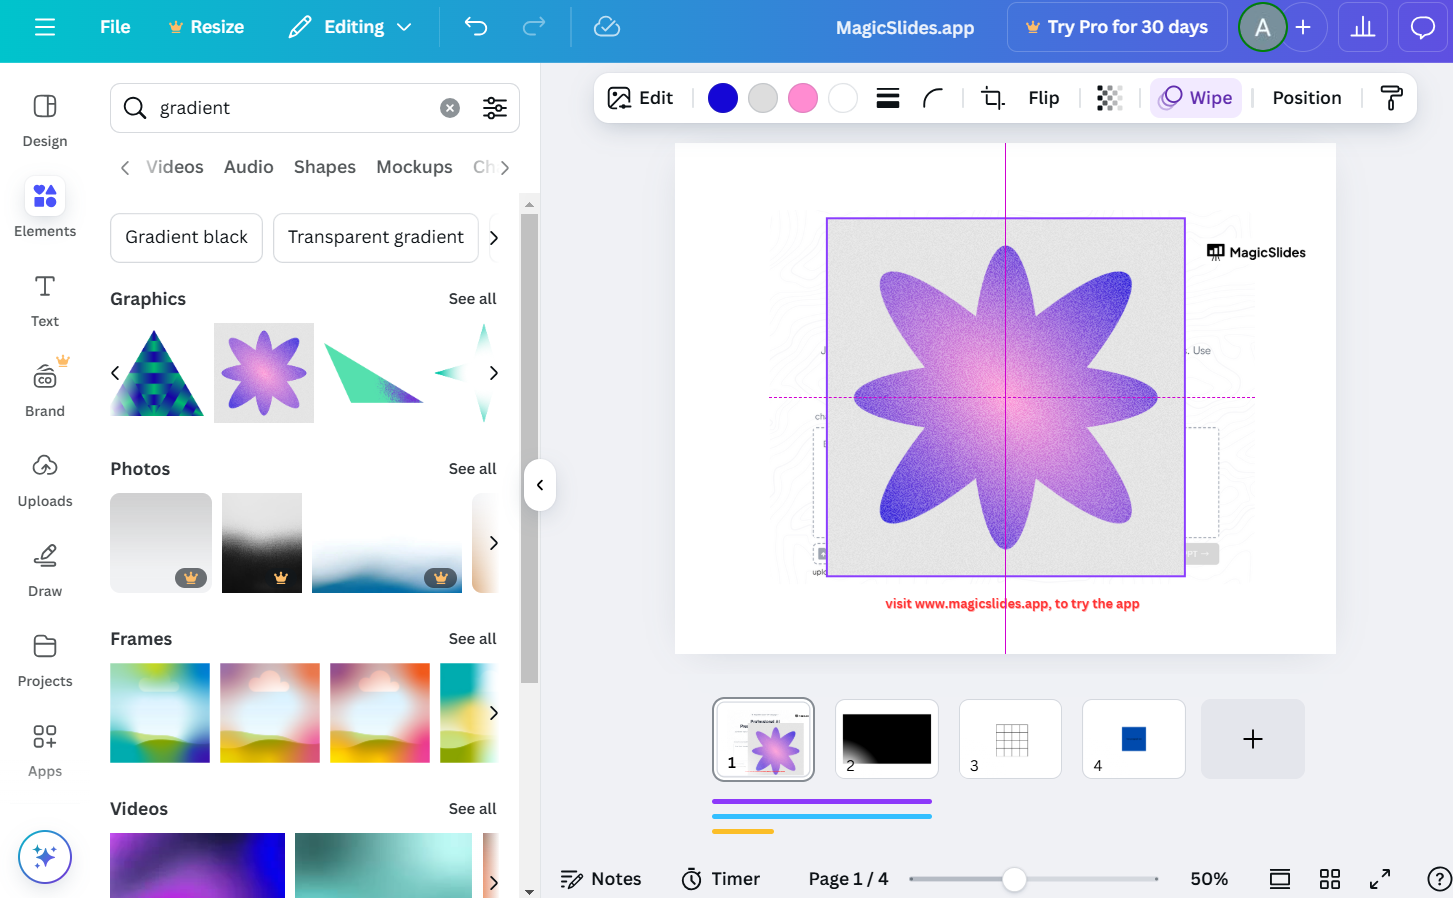Open the corner rounding tool
Image resolution: width=1453 pixels, height=898 pixels.
(x=932, y=98)
